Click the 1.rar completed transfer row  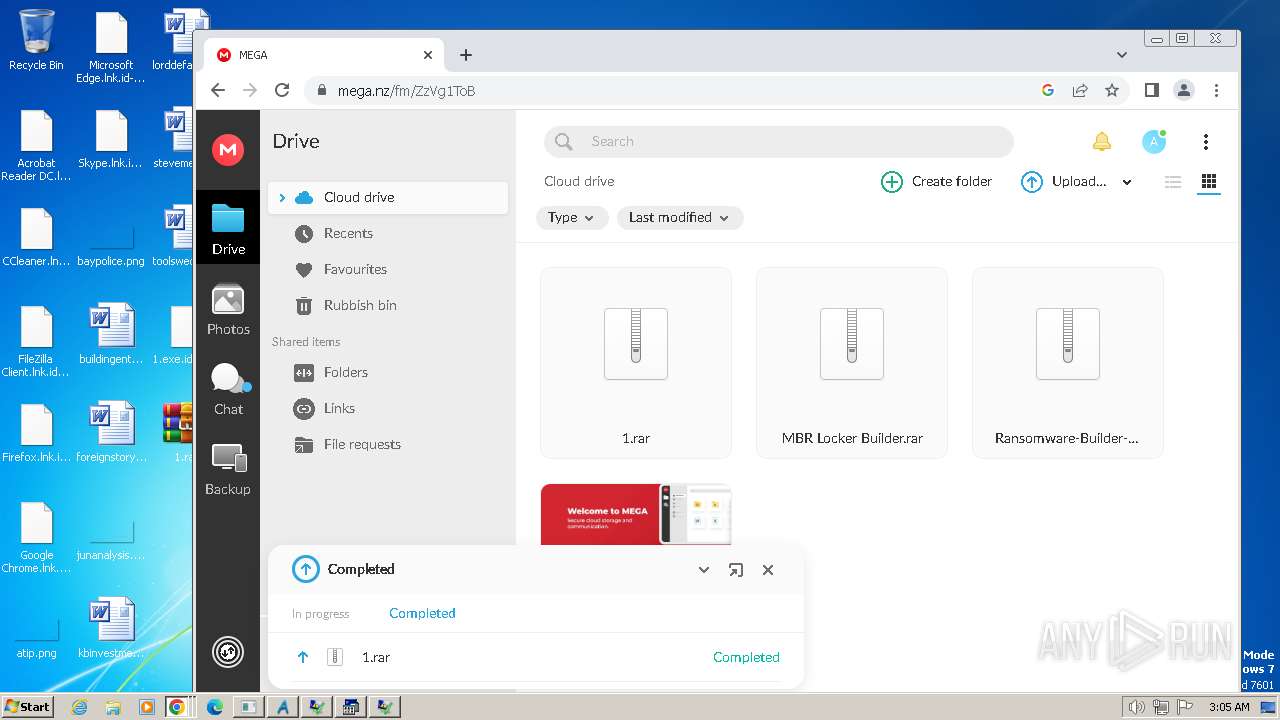[x=536, y=657]
